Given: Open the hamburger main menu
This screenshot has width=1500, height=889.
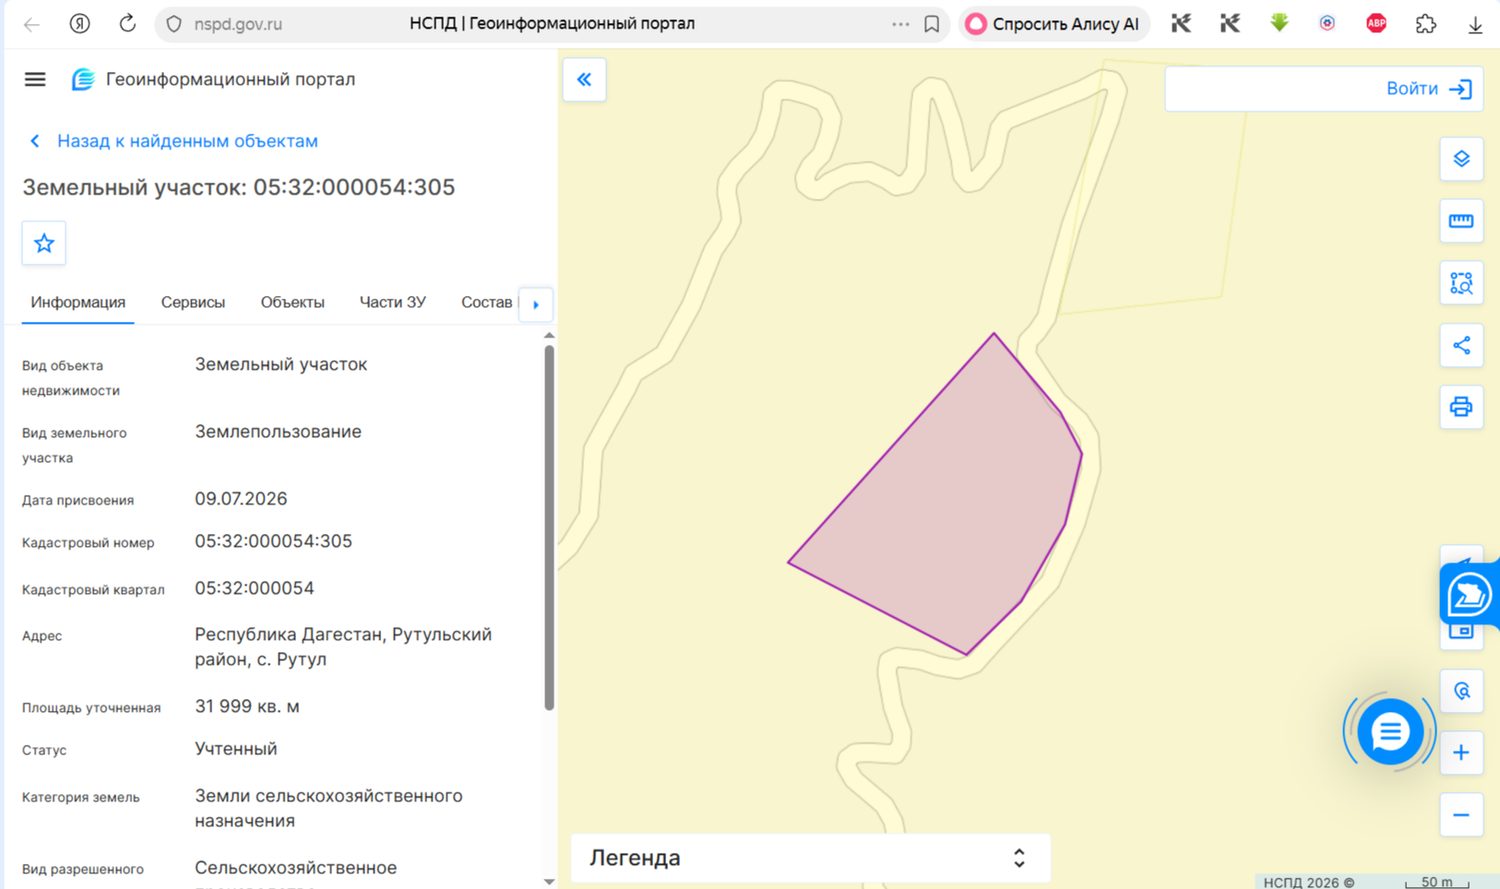Looking at the screenshot, I should pyautogui.click(x=35, y=79).
